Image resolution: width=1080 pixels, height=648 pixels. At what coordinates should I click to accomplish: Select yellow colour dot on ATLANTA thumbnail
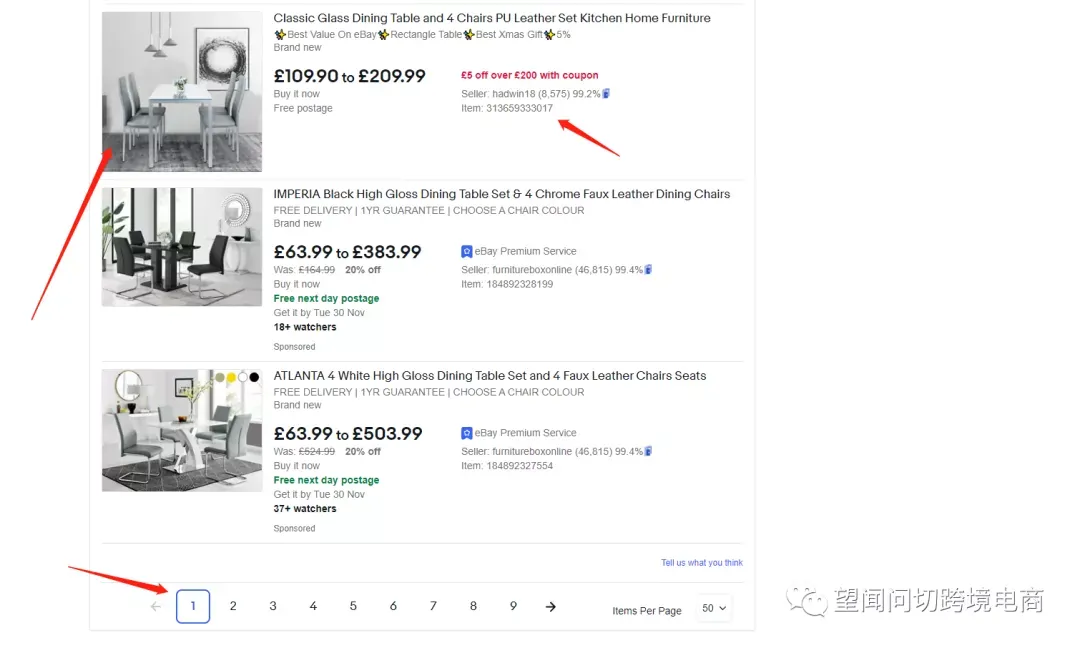tap(231, 377)
